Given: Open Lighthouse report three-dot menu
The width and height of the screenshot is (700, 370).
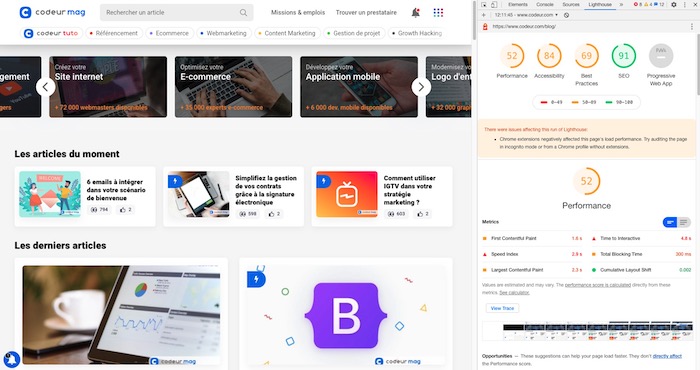Looking at the screenshot, I should pyautogui.click(x=692, y=27).
